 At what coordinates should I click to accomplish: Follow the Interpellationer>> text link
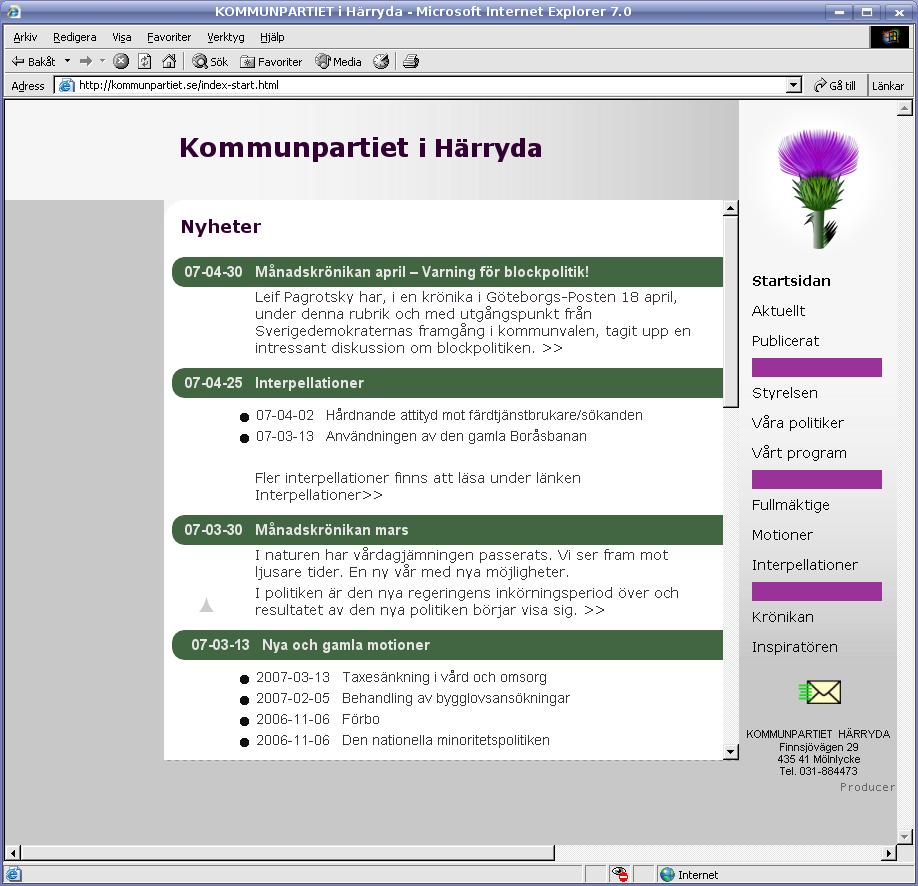pos(318,495)
